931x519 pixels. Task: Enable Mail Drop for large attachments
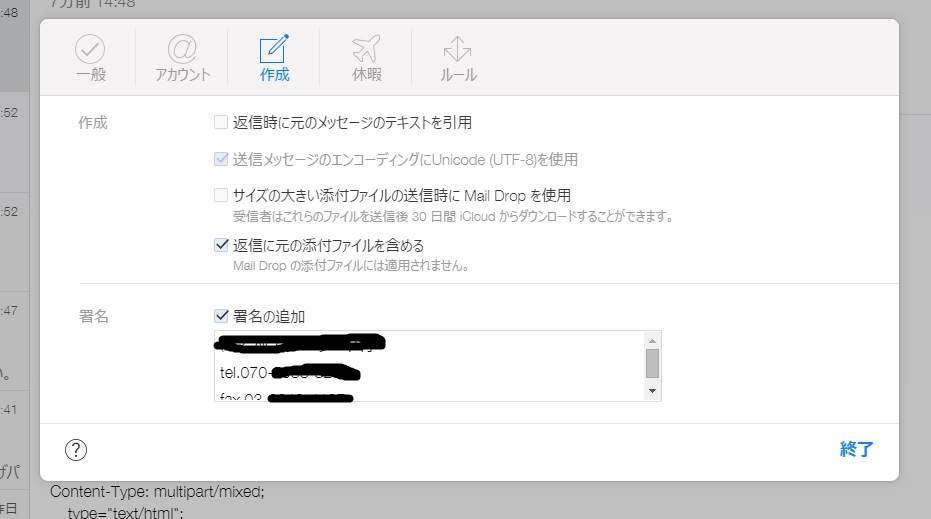click(221, 195)
